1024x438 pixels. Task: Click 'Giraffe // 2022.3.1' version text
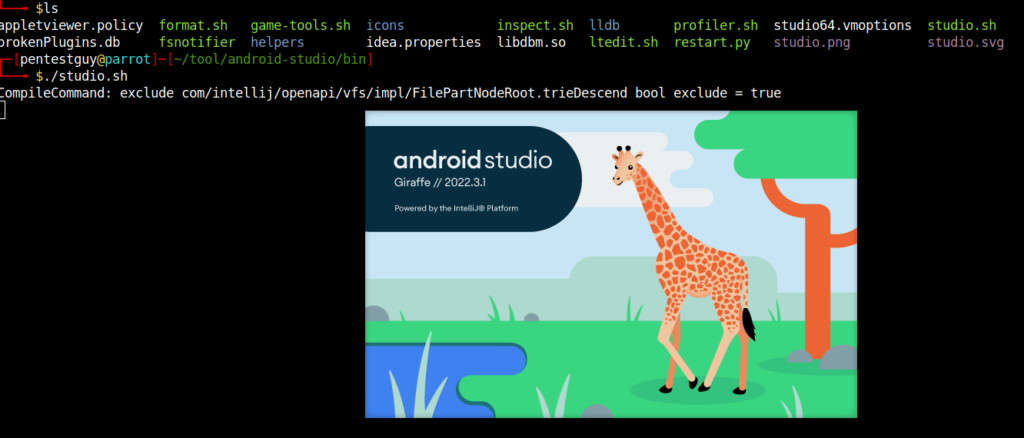[x=438, y=183]
